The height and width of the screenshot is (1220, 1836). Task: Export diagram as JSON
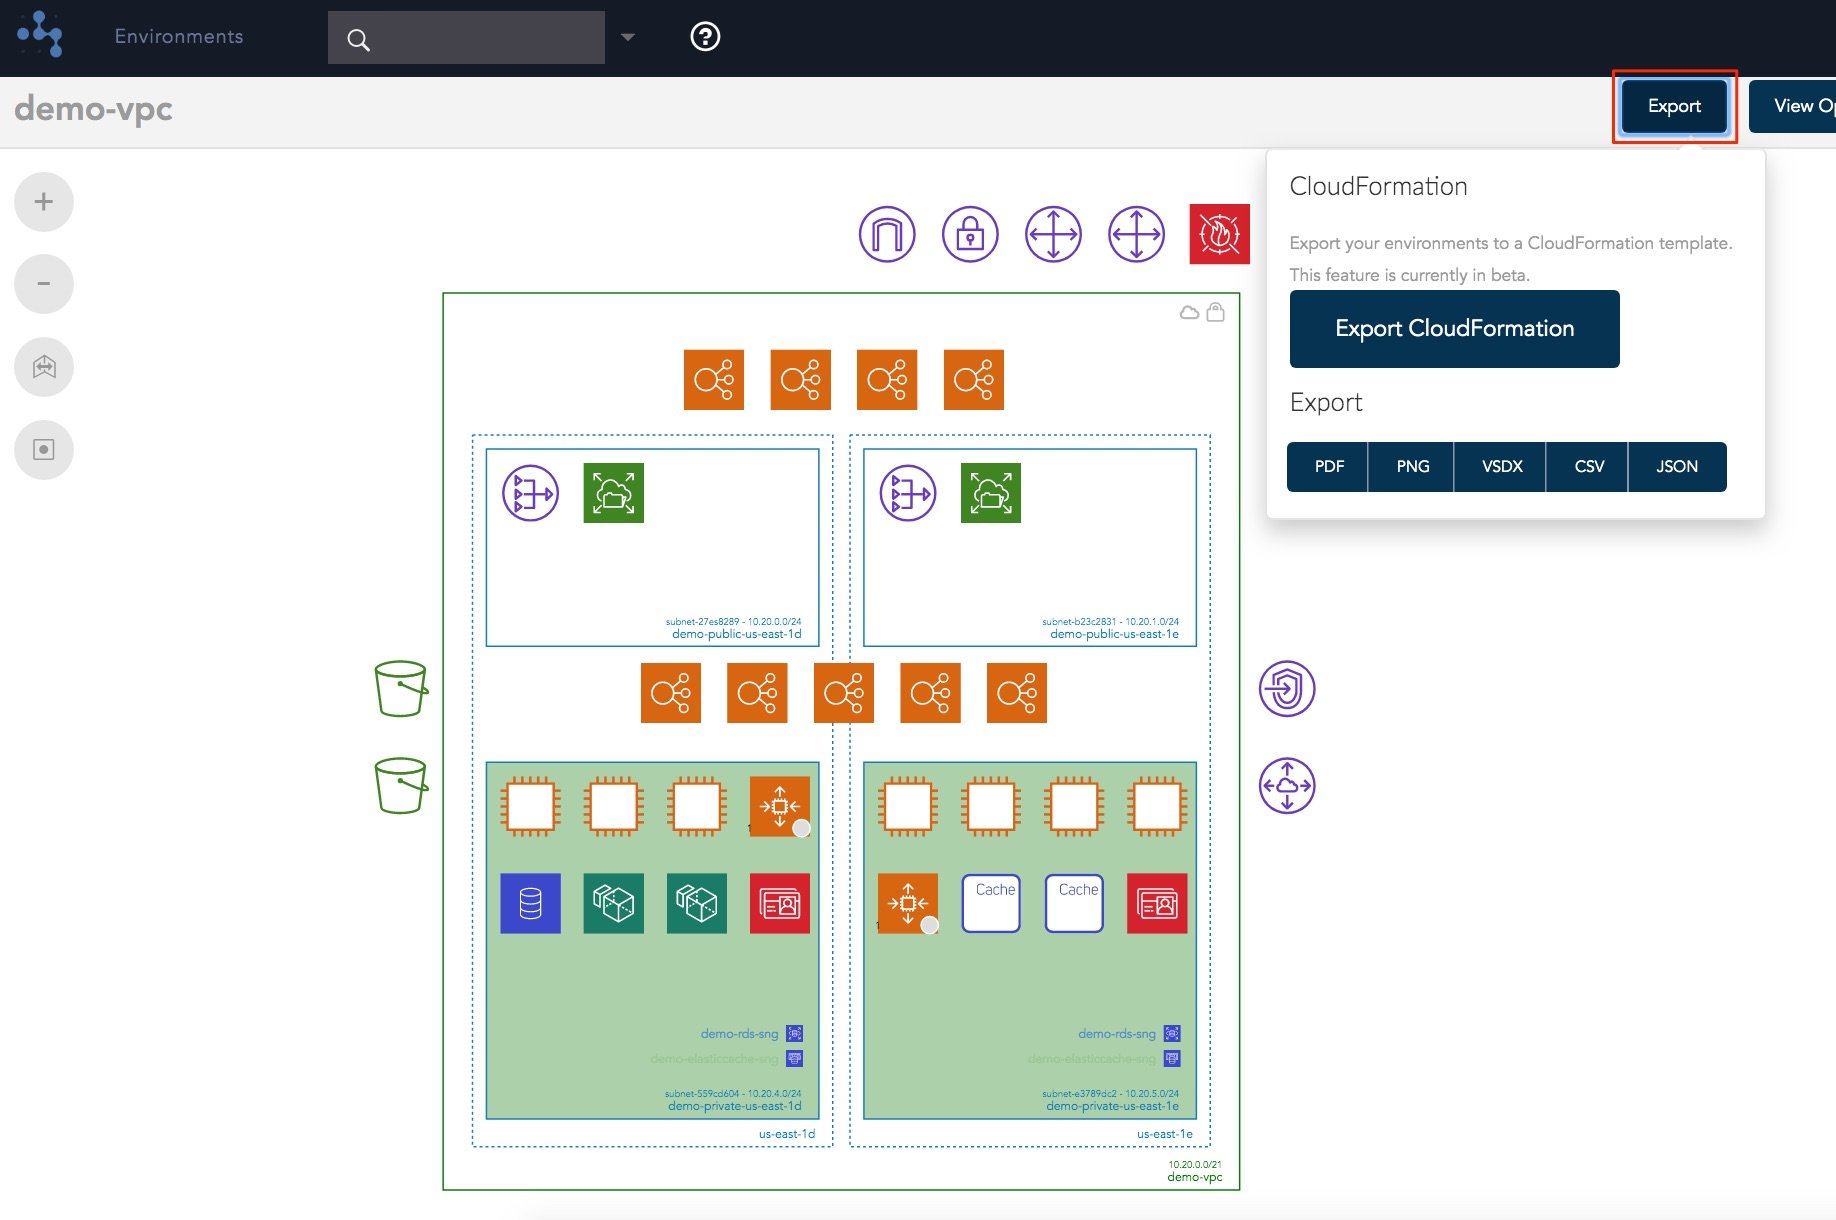[x=1677, y=467]
